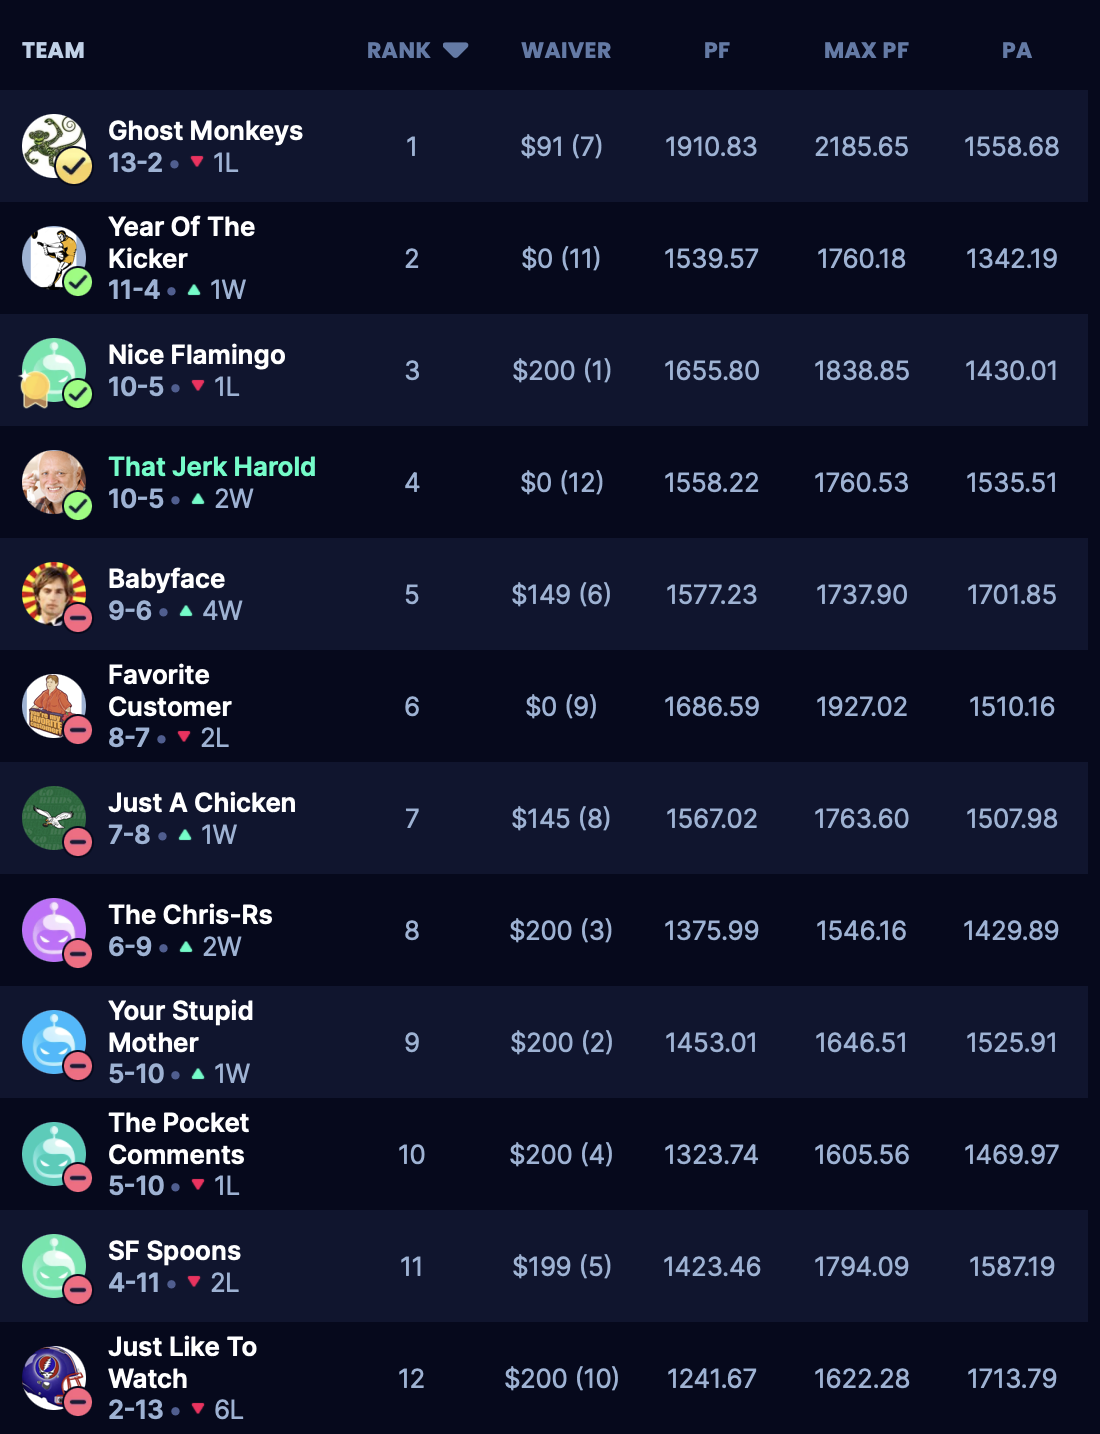Click The Pocket Comments team name
The image size is (1100, 1434).
click(178, 1139)
